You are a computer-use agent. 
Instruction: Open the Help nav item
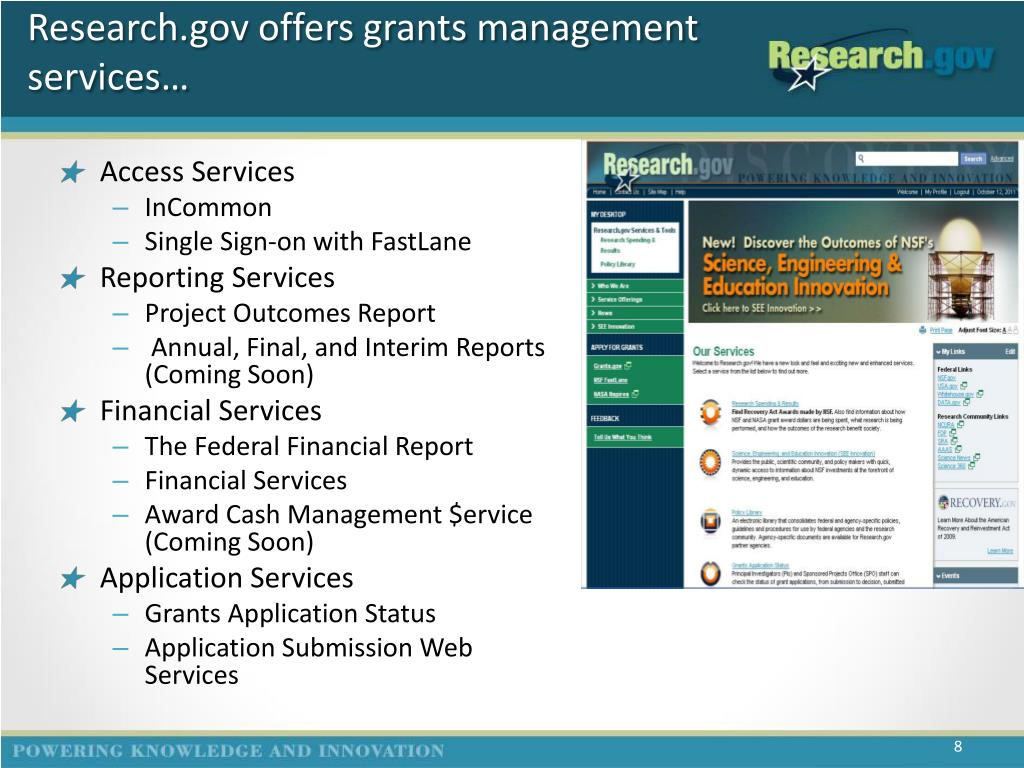[x=680, y=192]
